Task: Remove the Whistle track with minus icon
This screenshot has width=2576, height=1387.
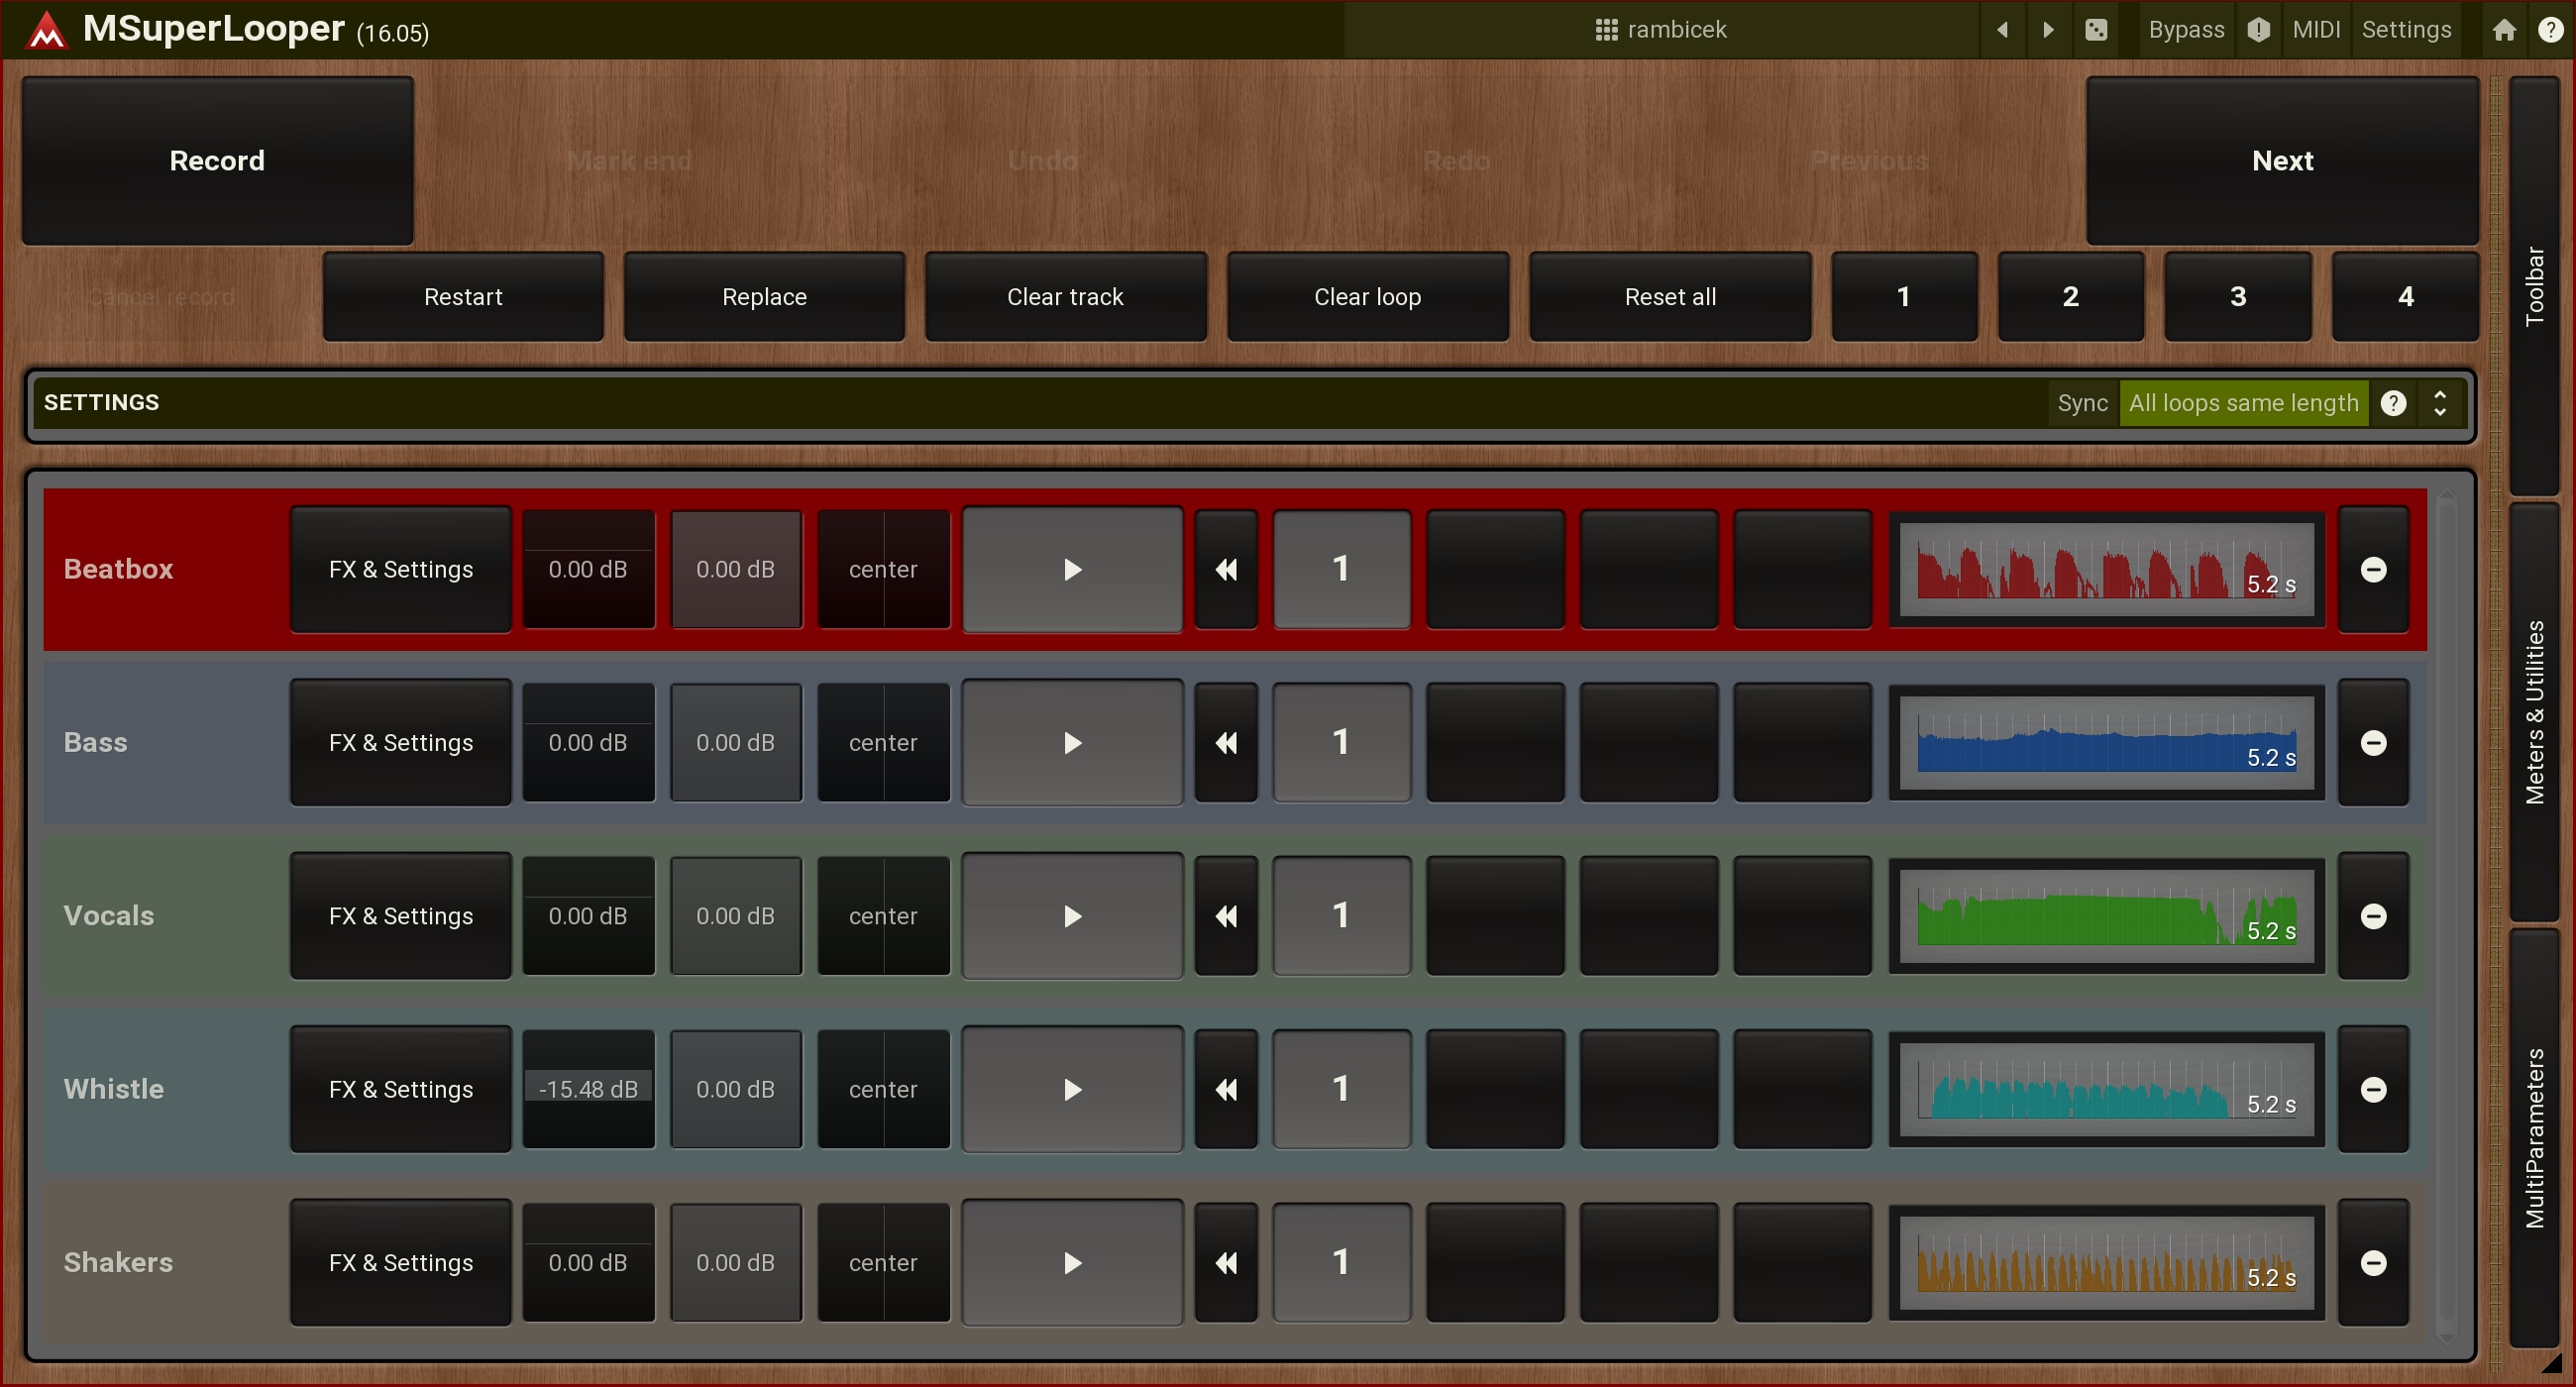Action: (x=2373, y=1089)
